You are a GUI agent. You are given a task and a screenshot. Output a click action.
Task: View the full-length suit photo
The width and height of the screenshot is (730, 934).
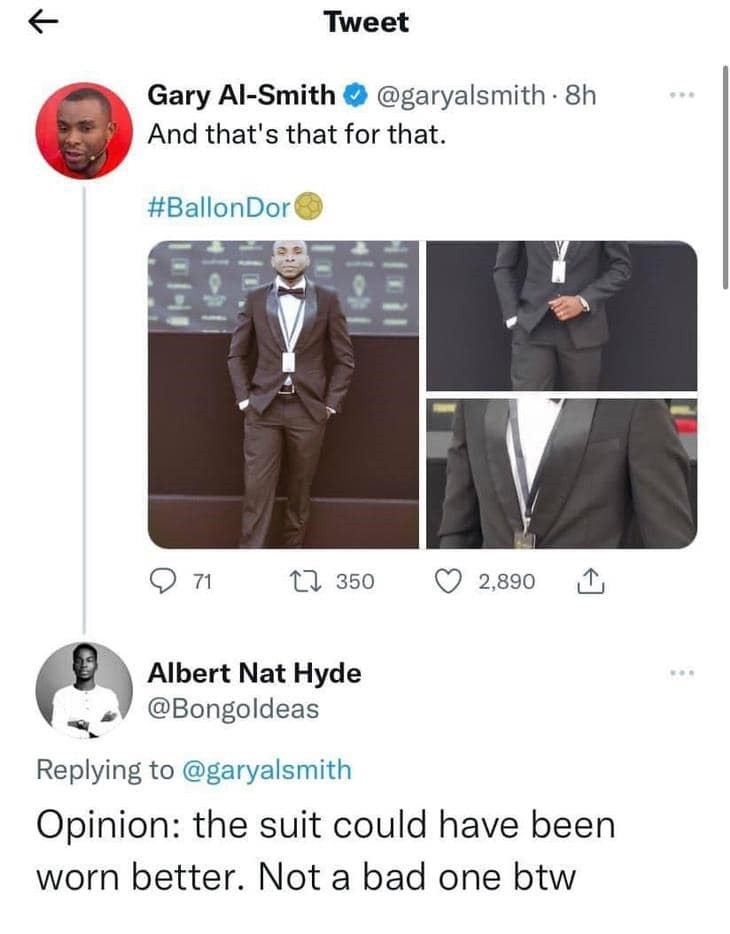point(283,394)
